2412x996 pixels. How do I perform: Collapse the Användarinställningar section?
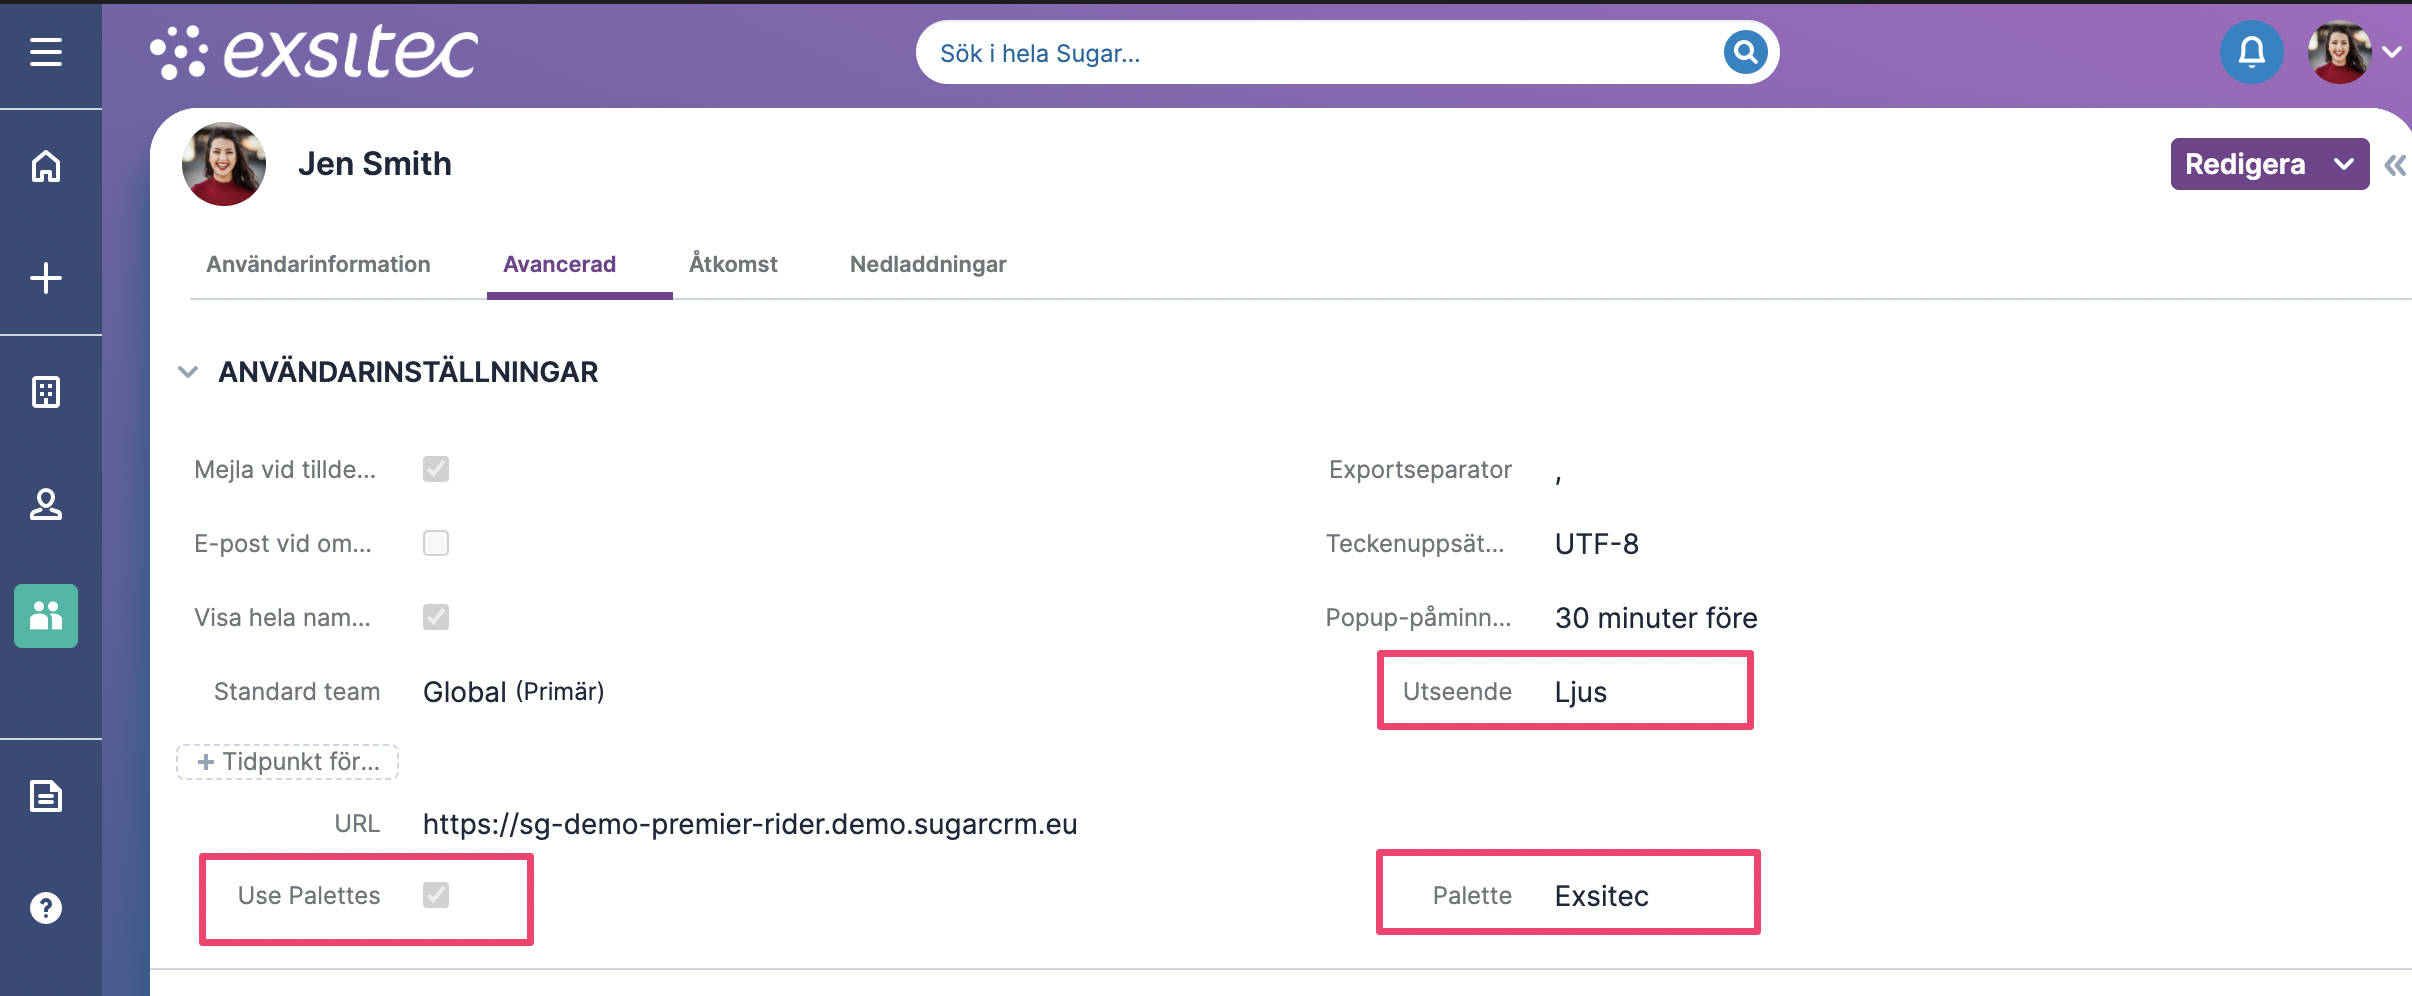click(x=188, y=372)
